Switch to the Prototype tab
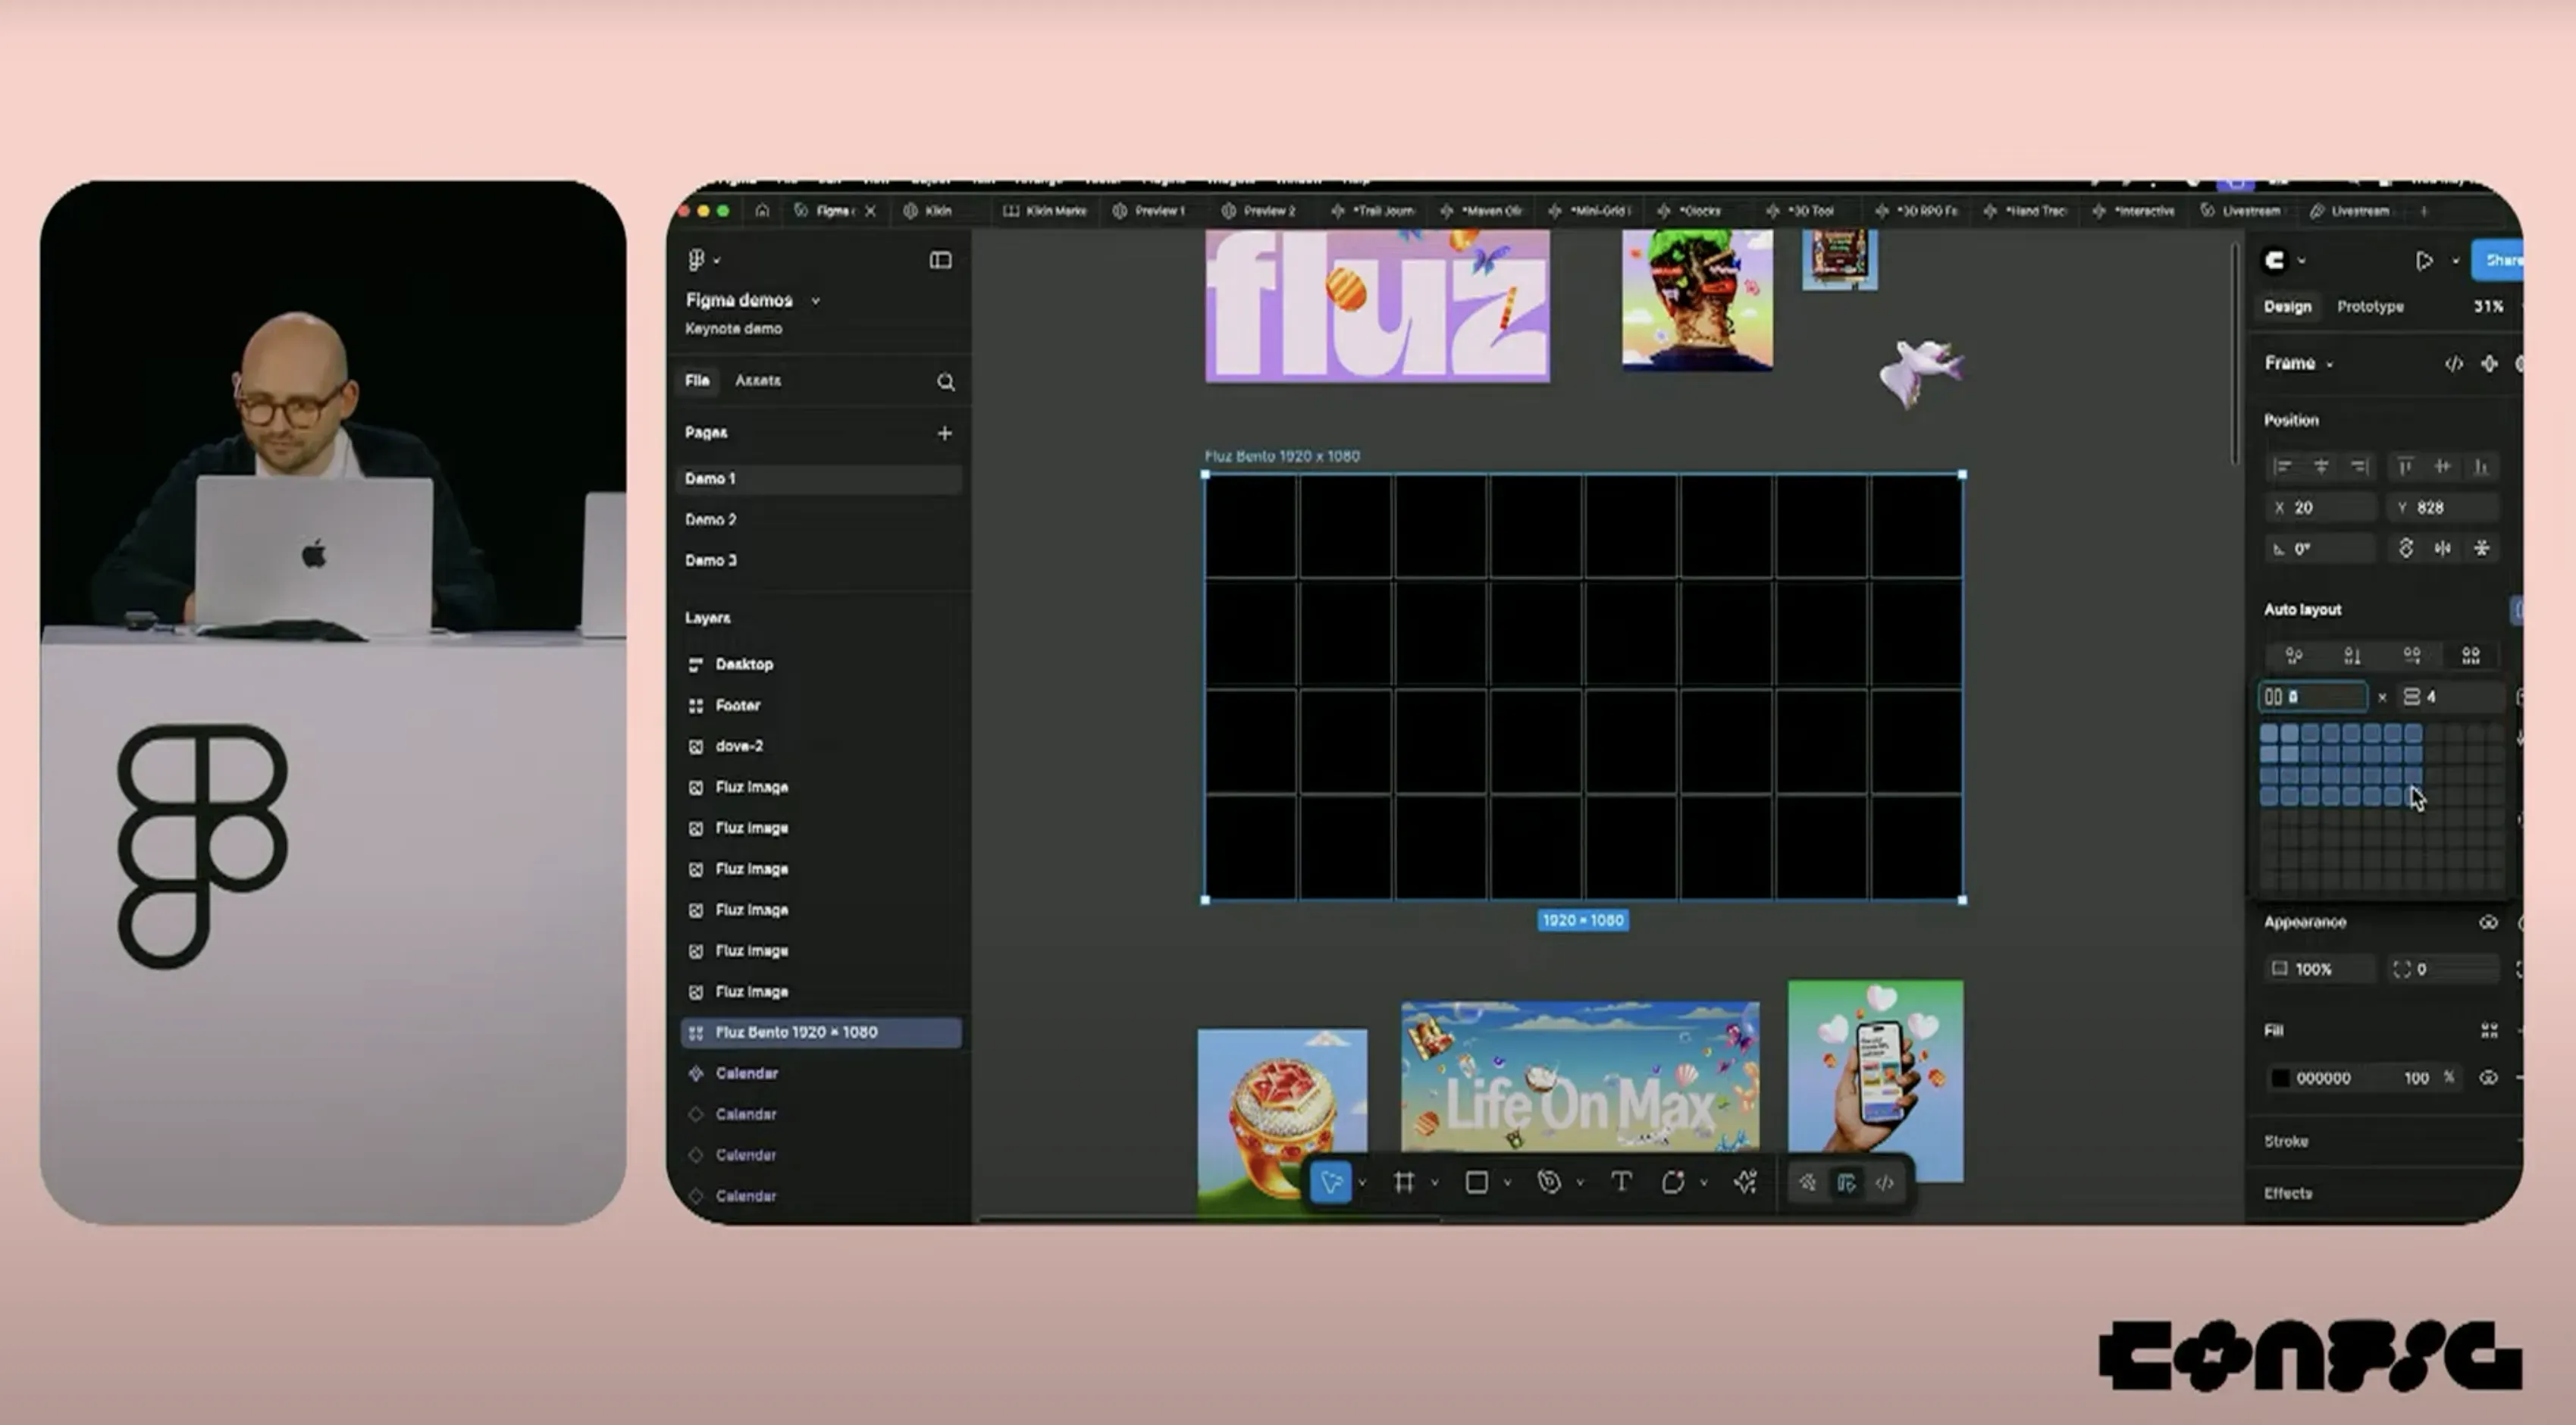Viewport: 2576px width, 1425px height. (2370, 307)
